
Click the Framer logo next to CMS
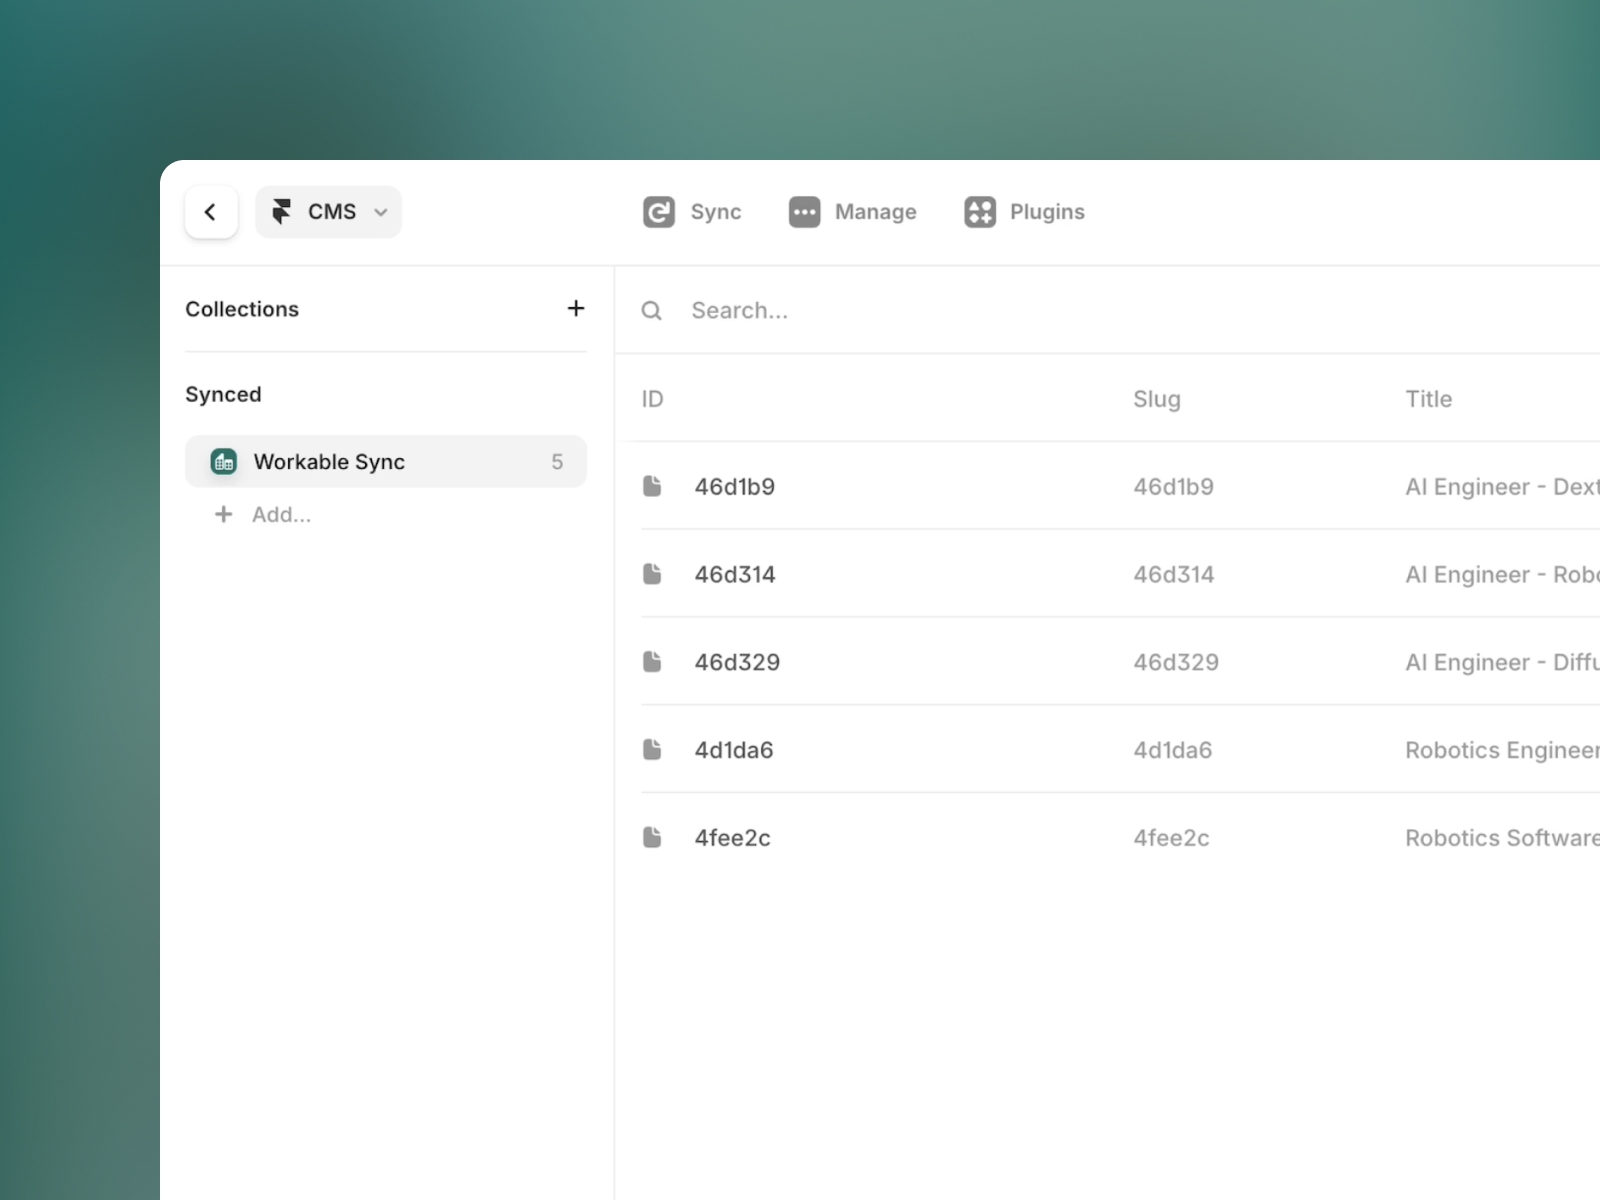pos(283,211)
